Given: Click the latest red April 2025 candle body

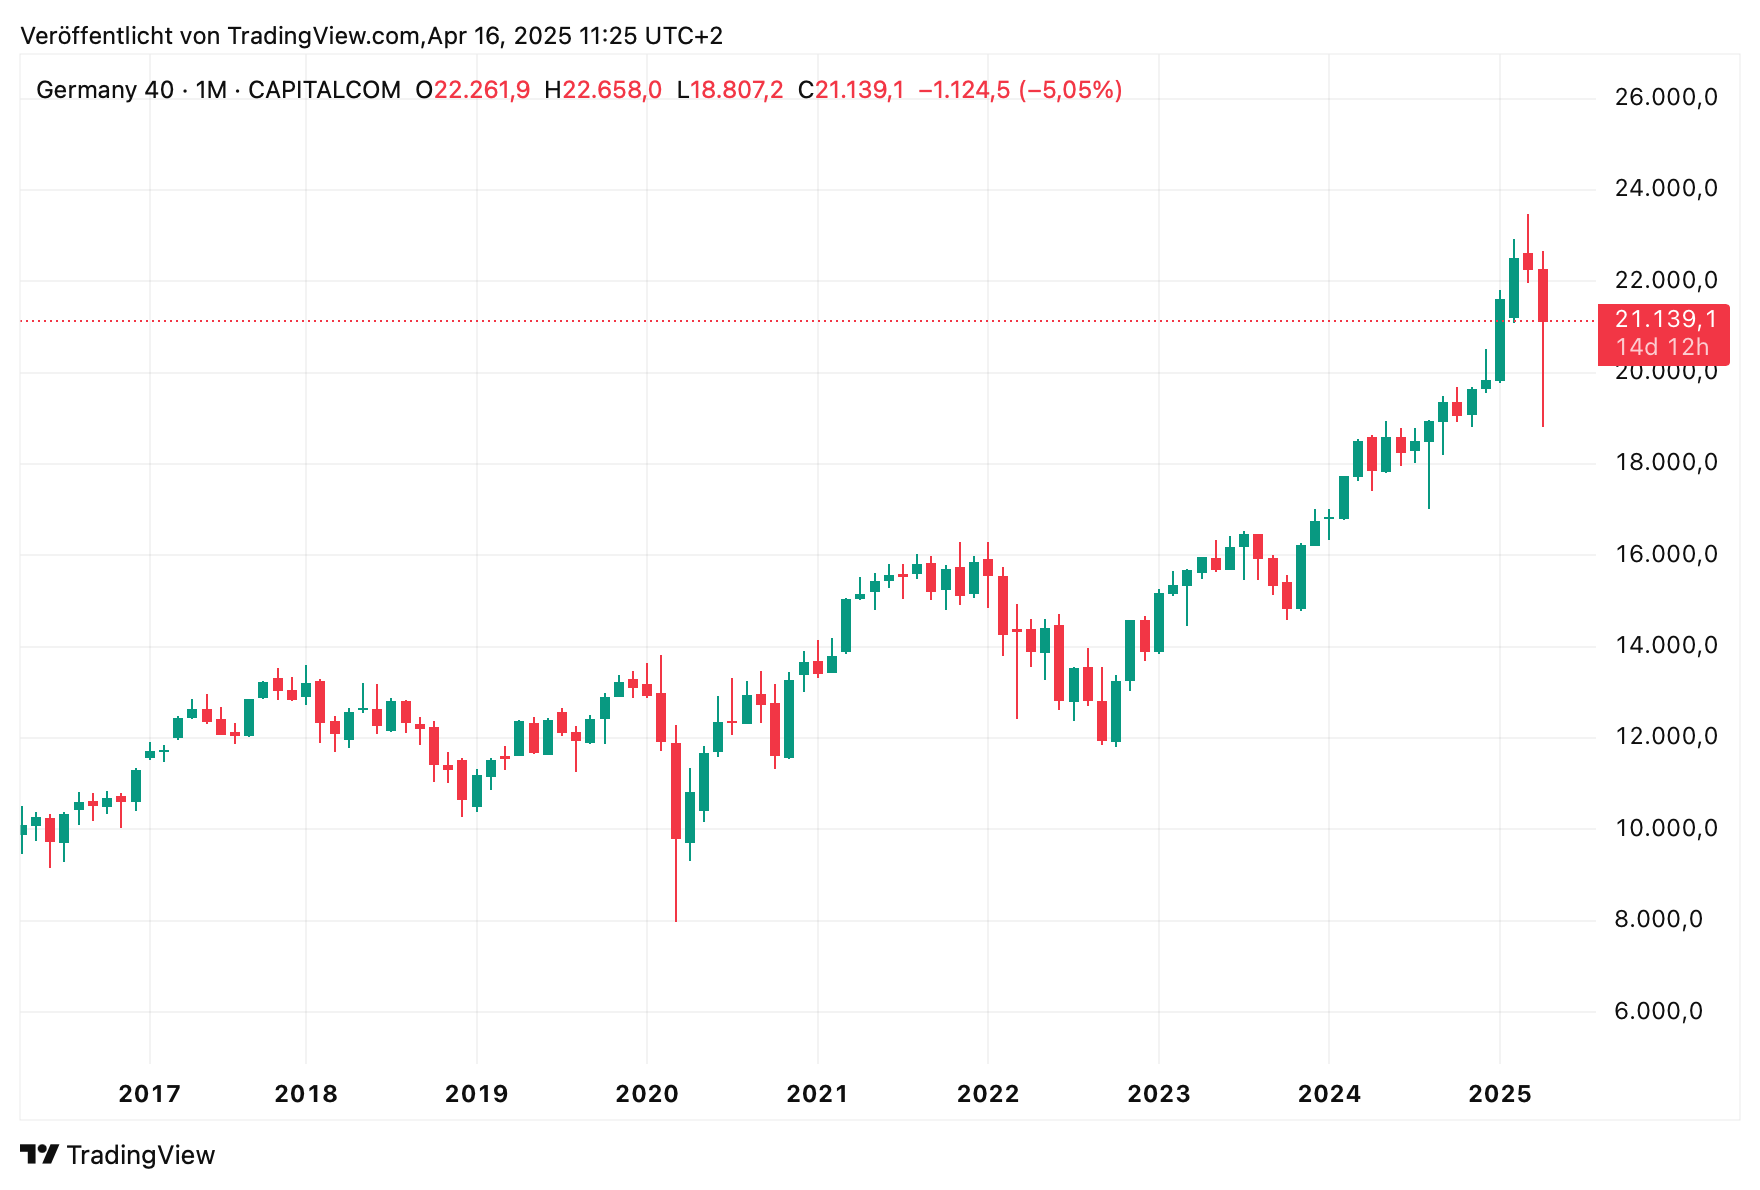Looking at the screenshot, I should 1543,295.
